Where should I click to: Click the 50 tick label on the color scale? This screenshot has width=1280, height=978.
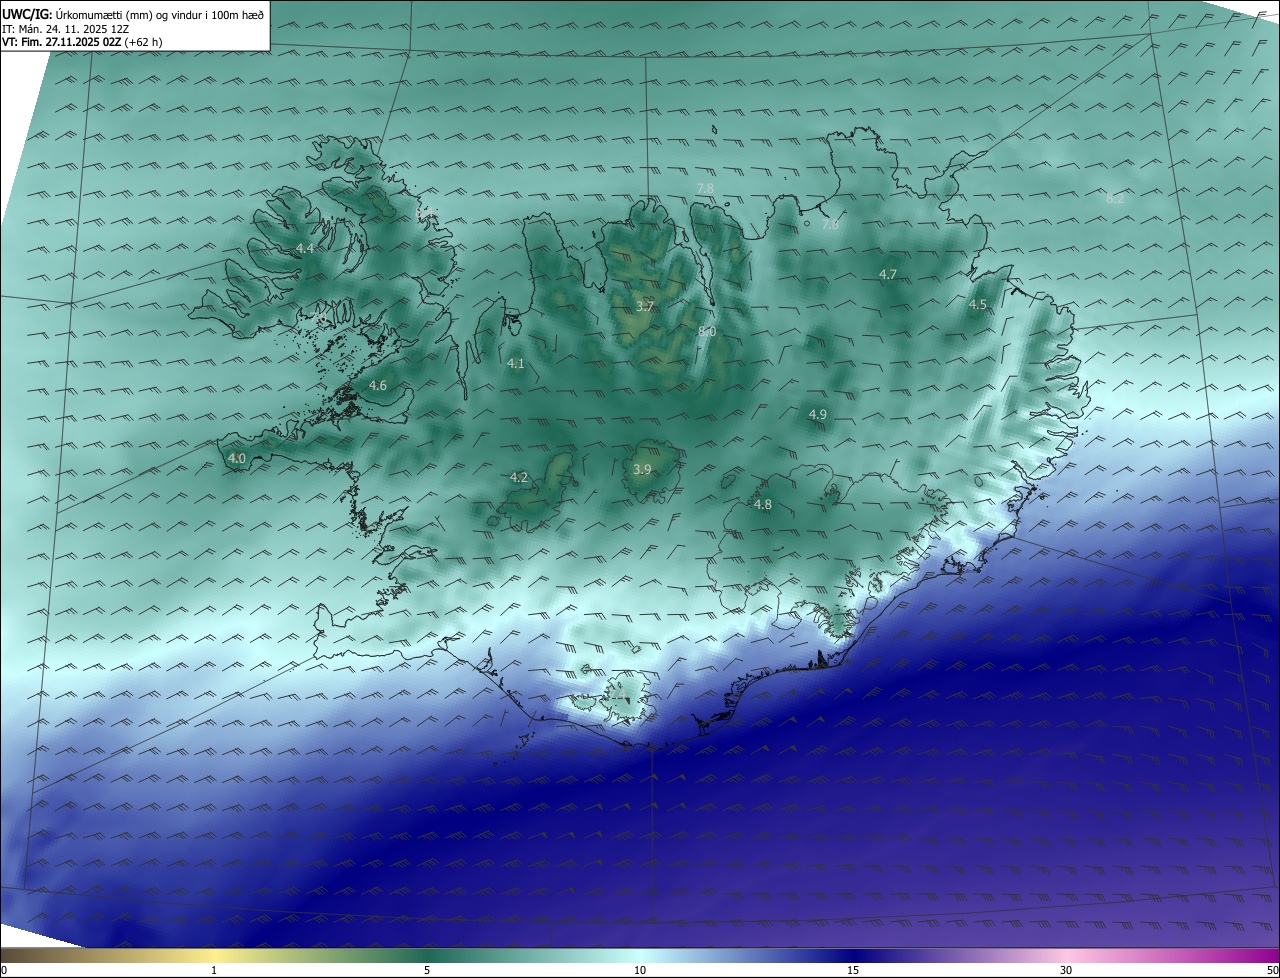coord(1272,970)
